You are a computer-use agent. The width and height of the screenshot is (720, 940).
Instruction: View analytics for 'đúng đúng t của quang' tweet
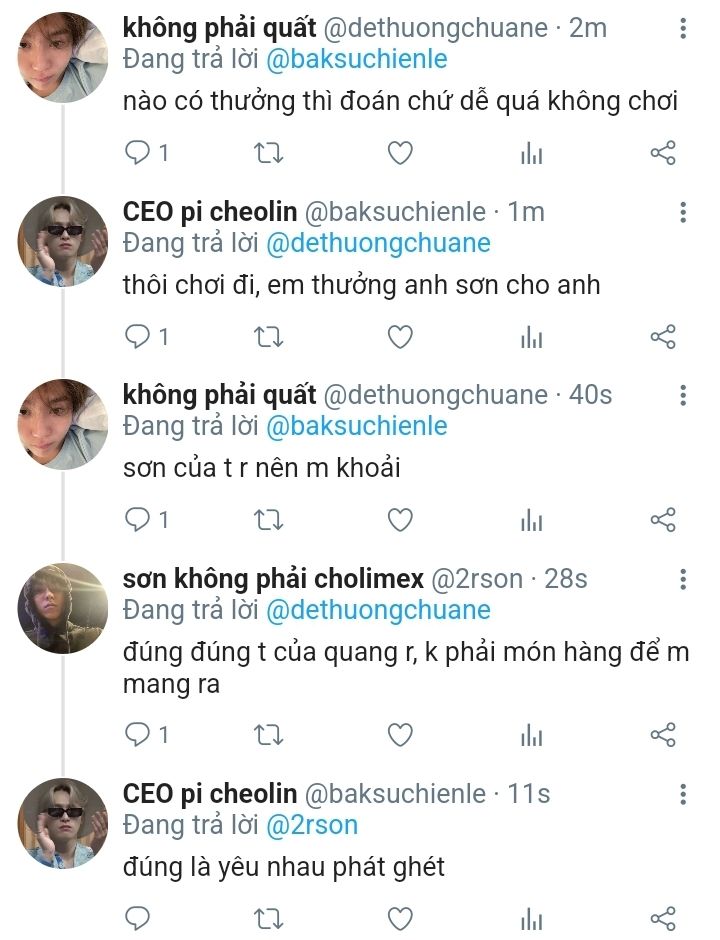531,736
